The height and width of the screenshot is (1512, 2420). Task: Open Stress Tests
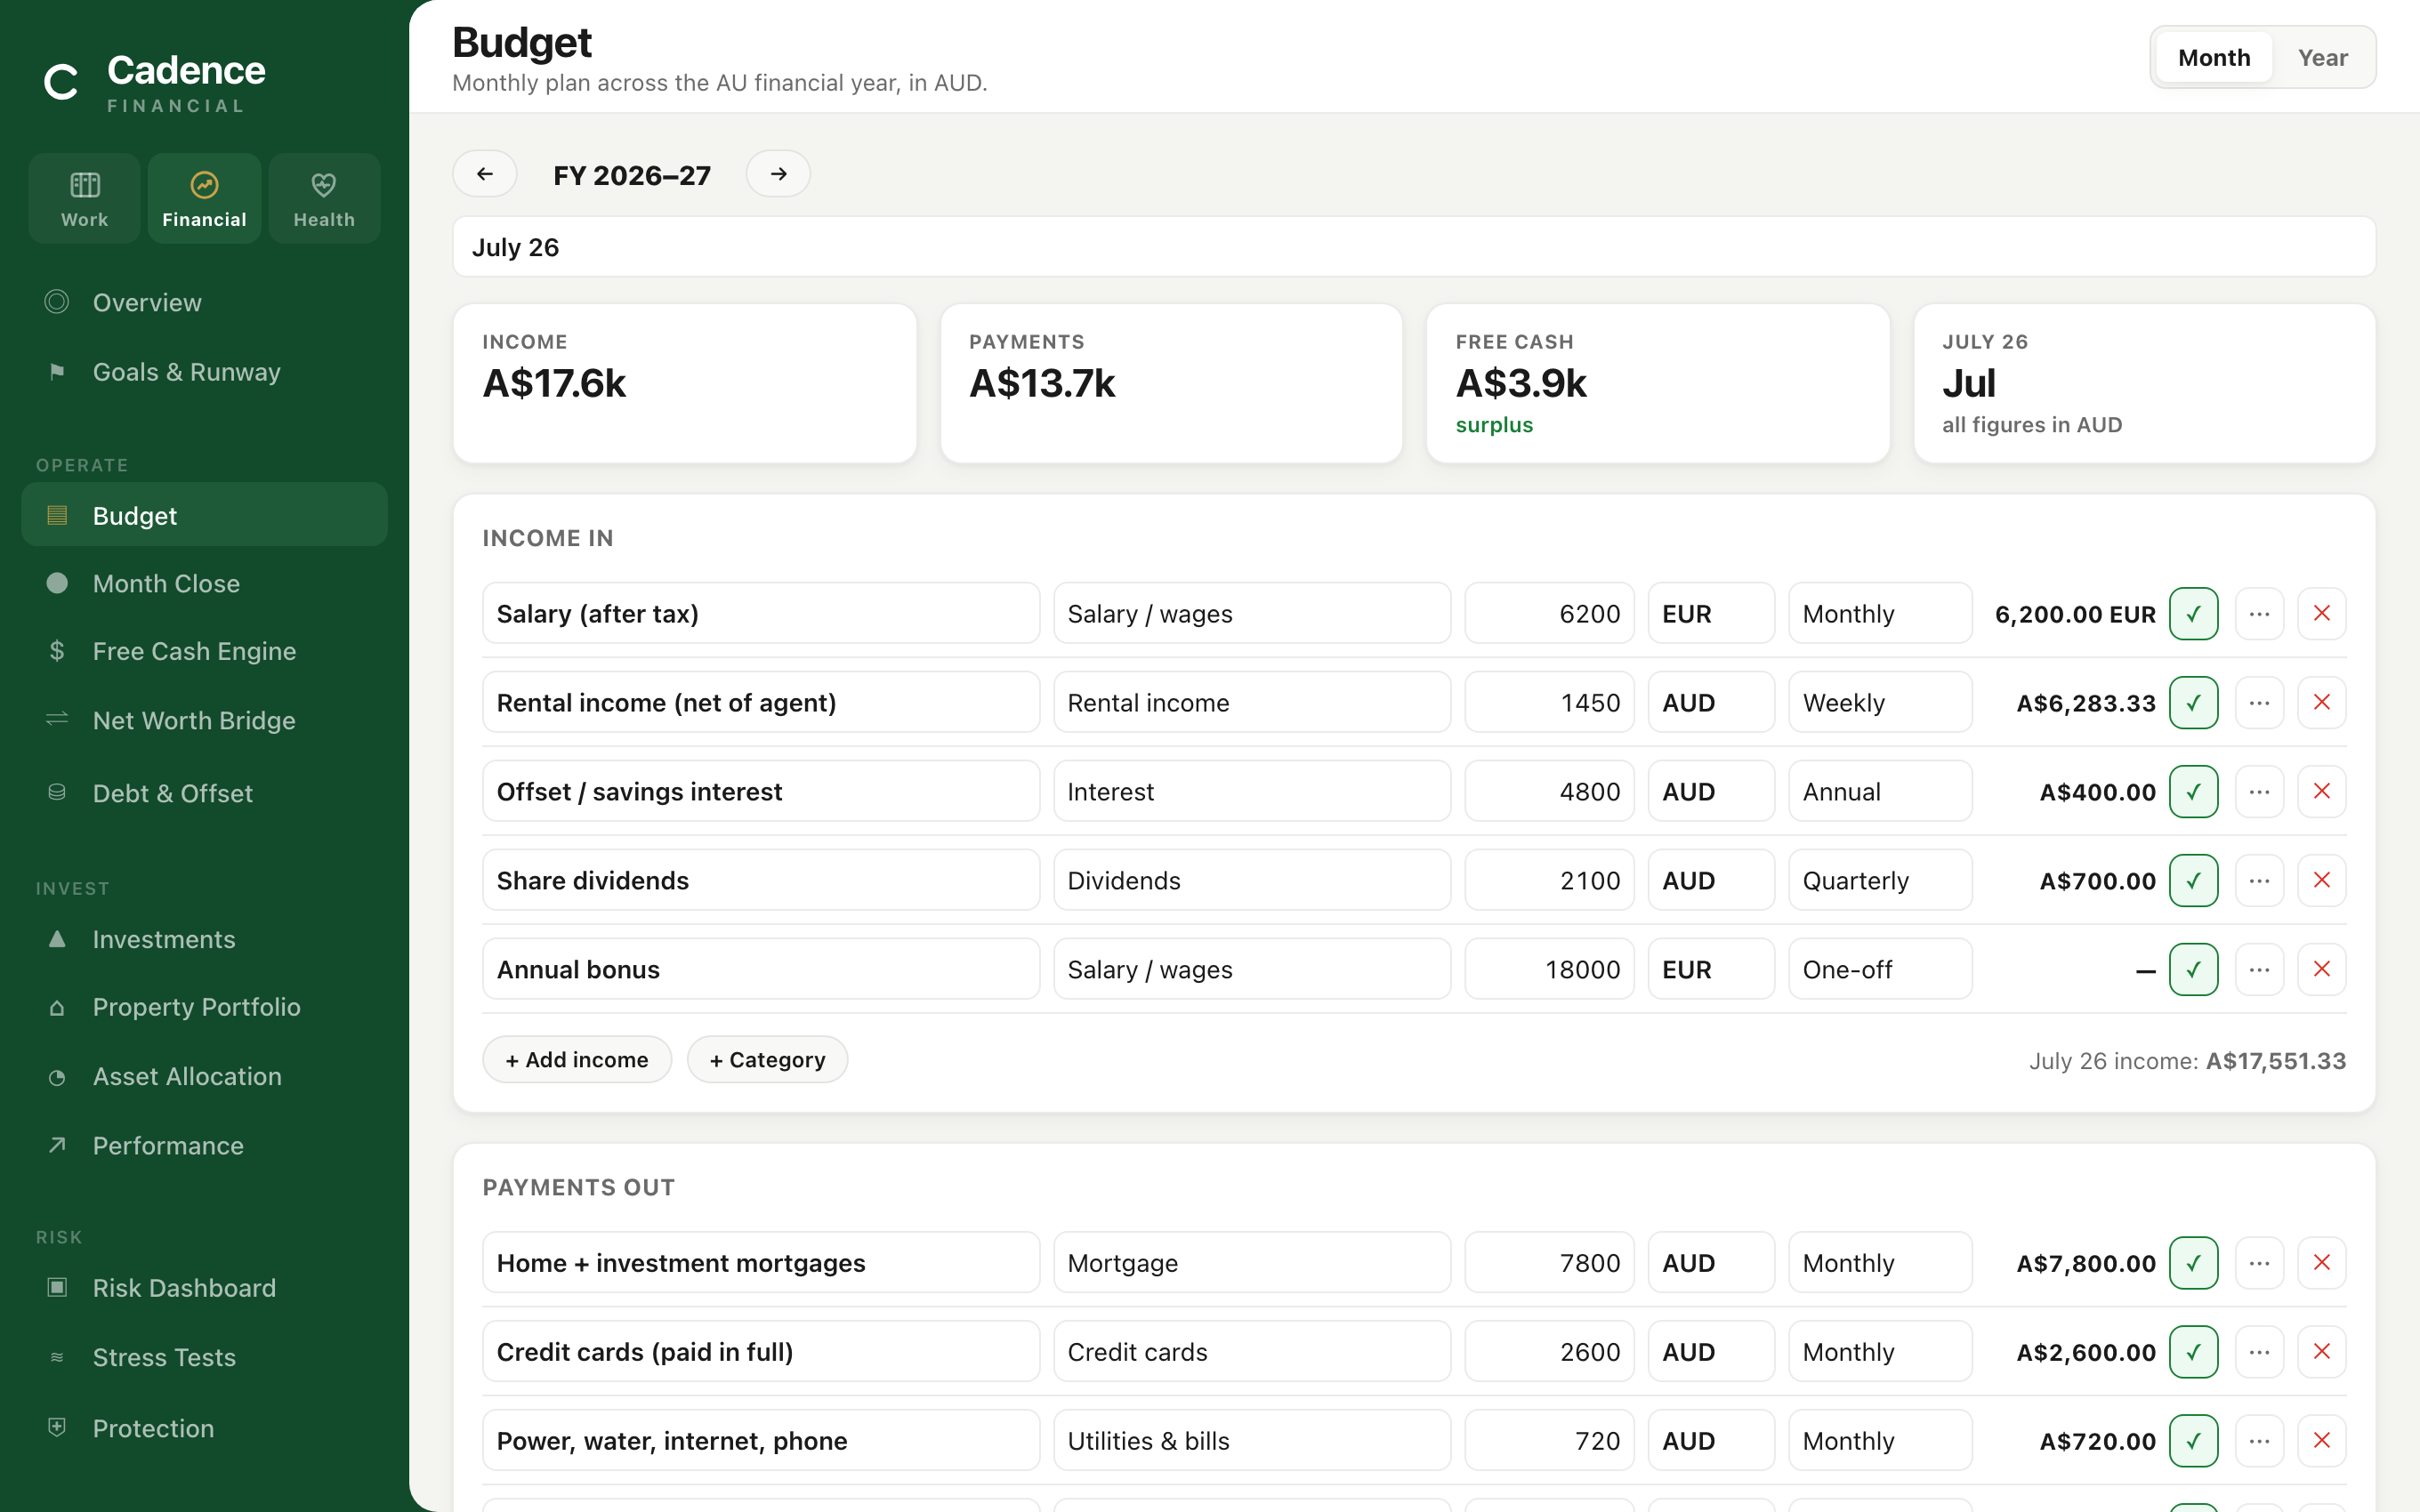tap(204, 1357)
